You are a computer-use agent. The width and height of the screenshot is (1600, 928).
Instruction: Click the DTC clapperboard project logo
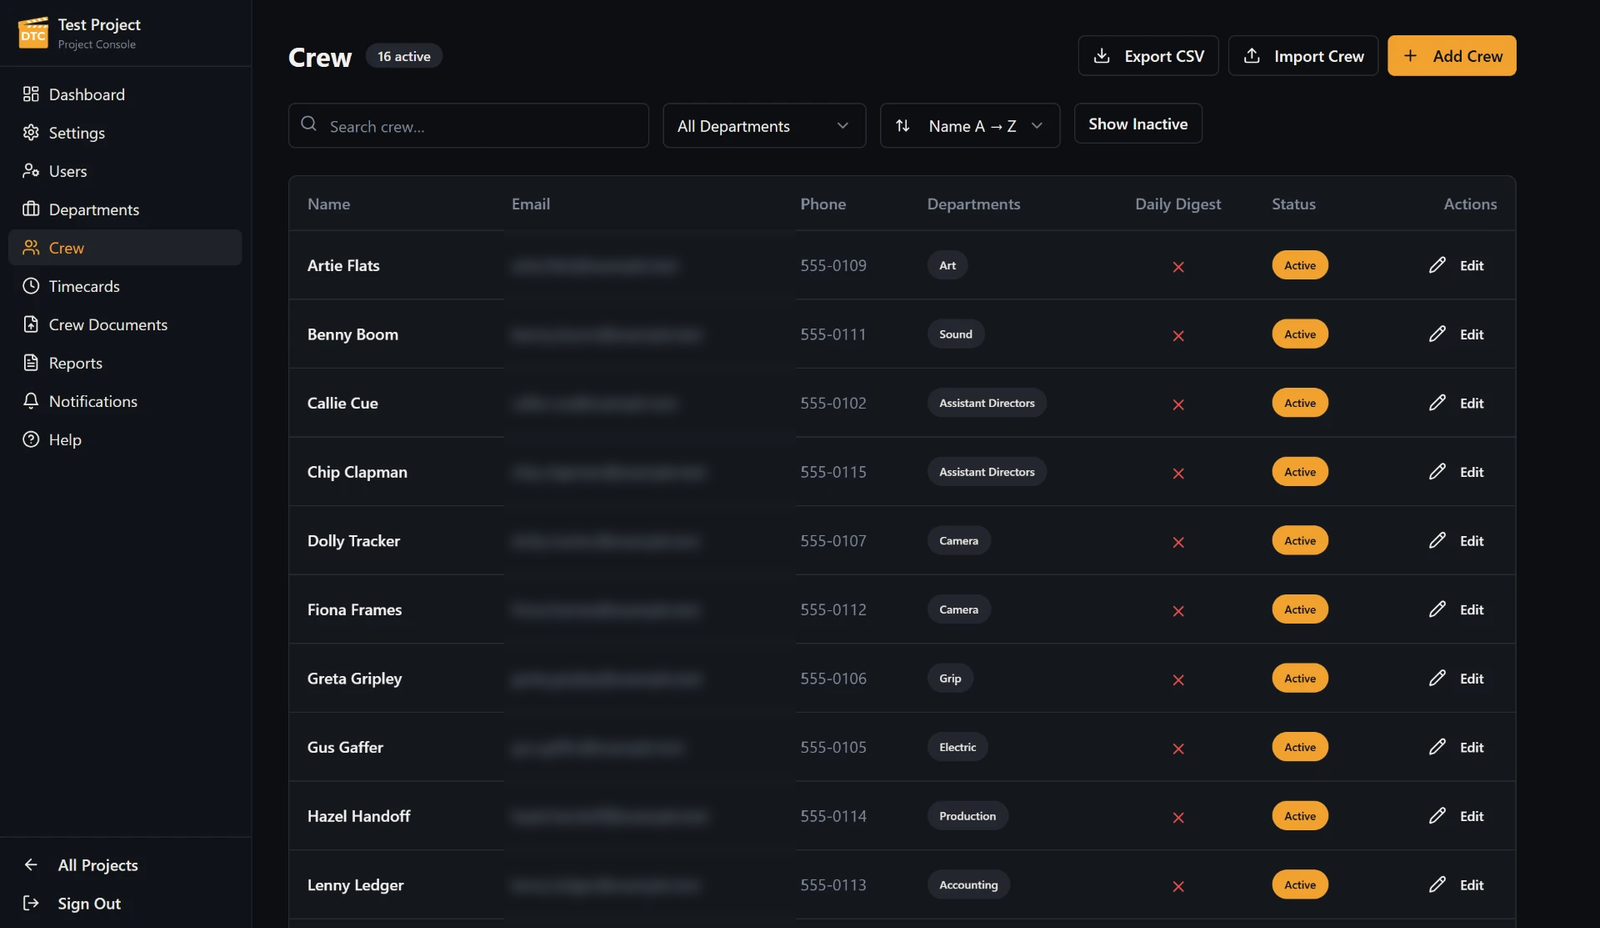tap(33, 32)
